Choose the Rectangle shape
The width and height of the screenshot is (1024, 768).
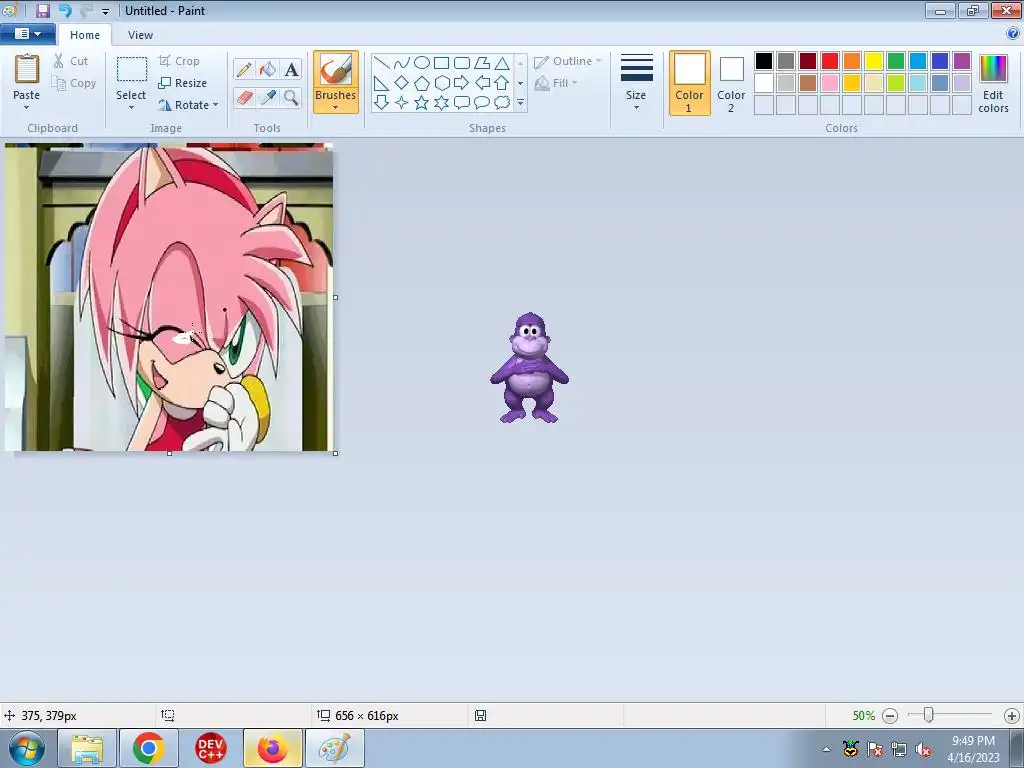[x=441, y=63]
